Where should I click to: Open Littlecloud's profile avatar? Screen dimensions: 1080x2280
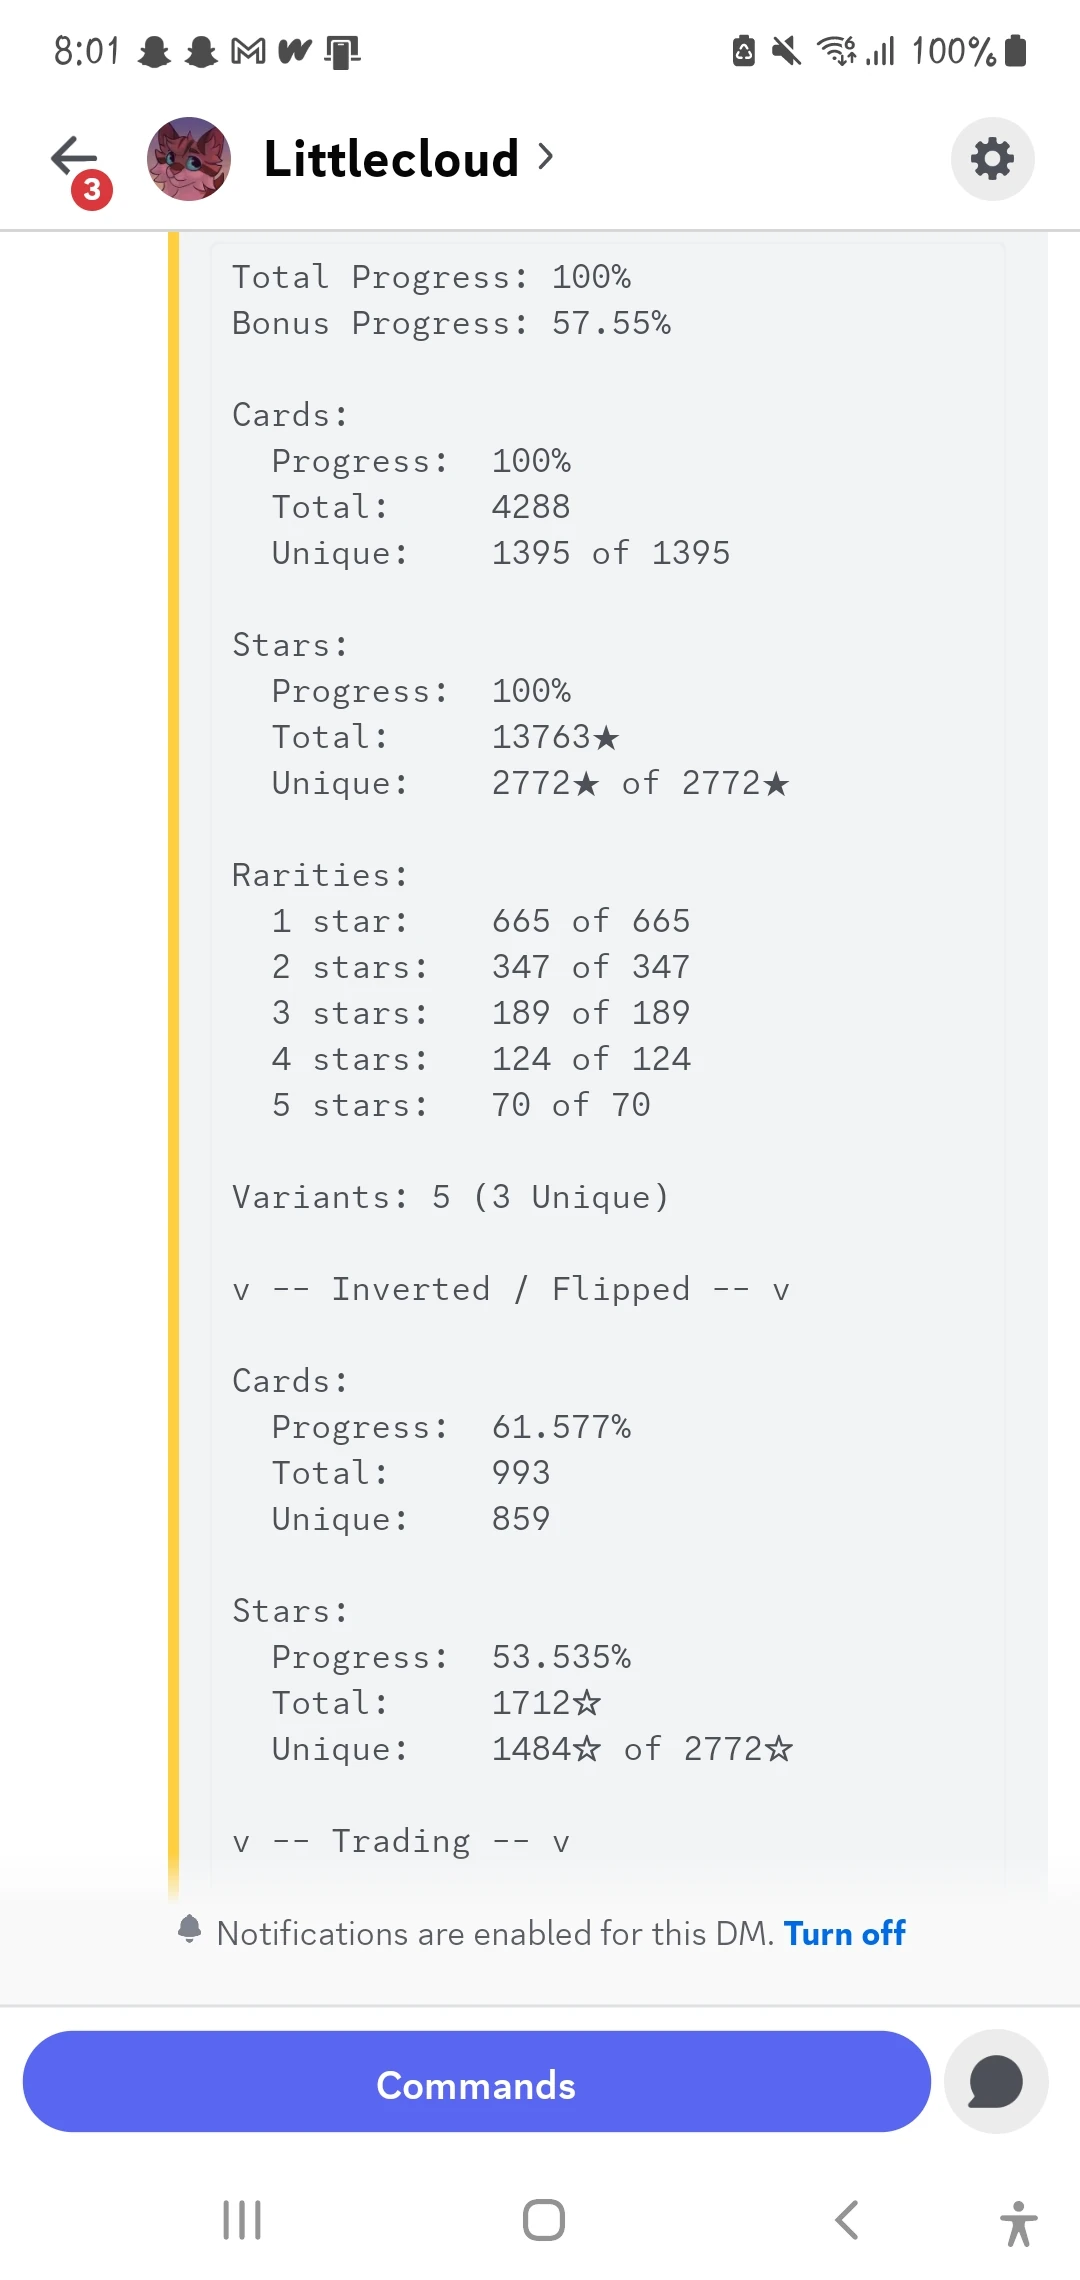point(189,159)
